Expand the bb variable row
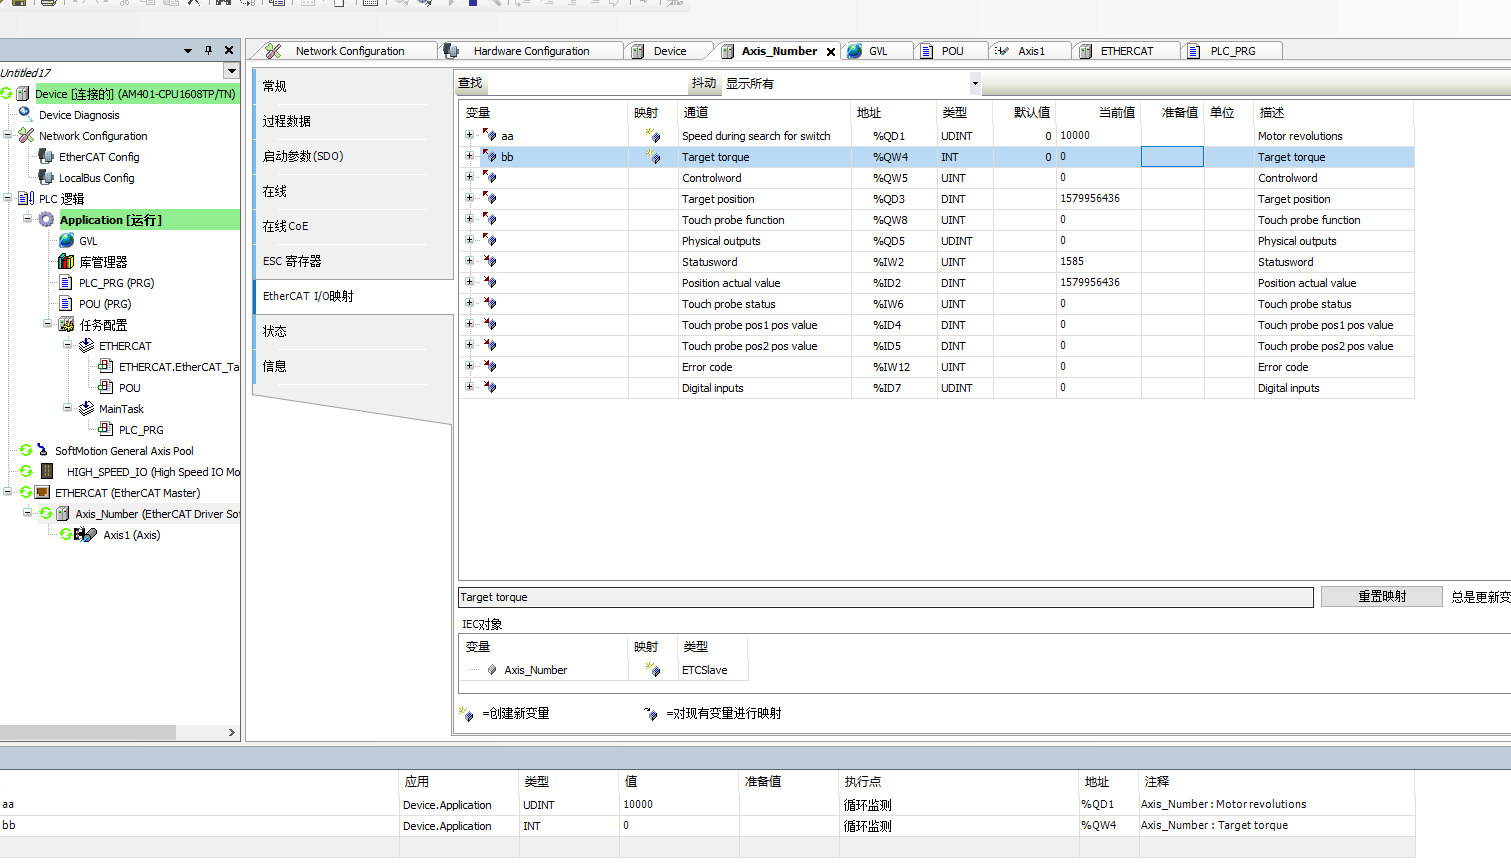Screen dimensions: 1511x865 point(469,156)
